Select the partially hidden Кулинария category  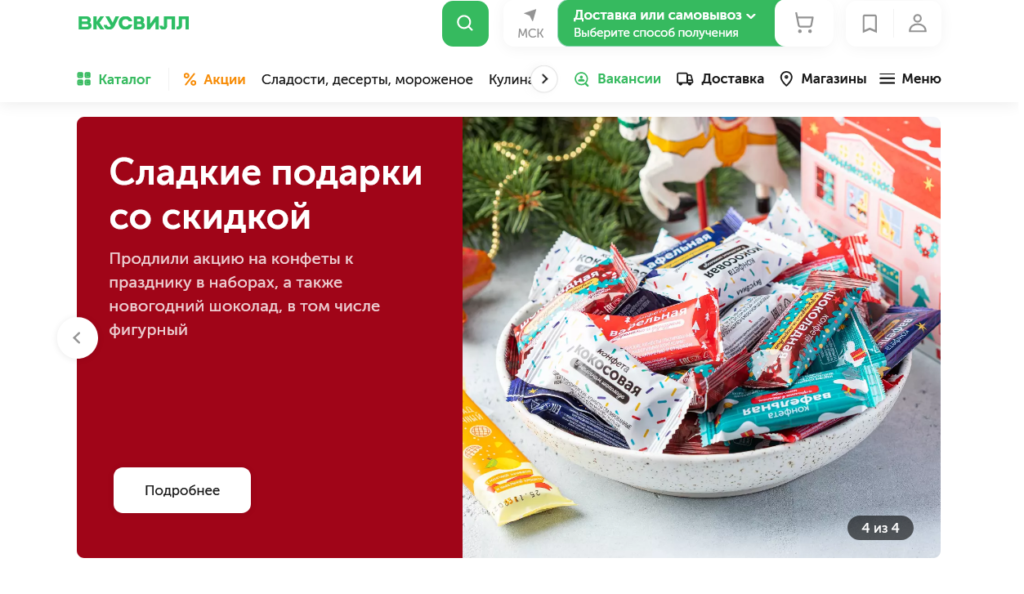click(512, 80)
